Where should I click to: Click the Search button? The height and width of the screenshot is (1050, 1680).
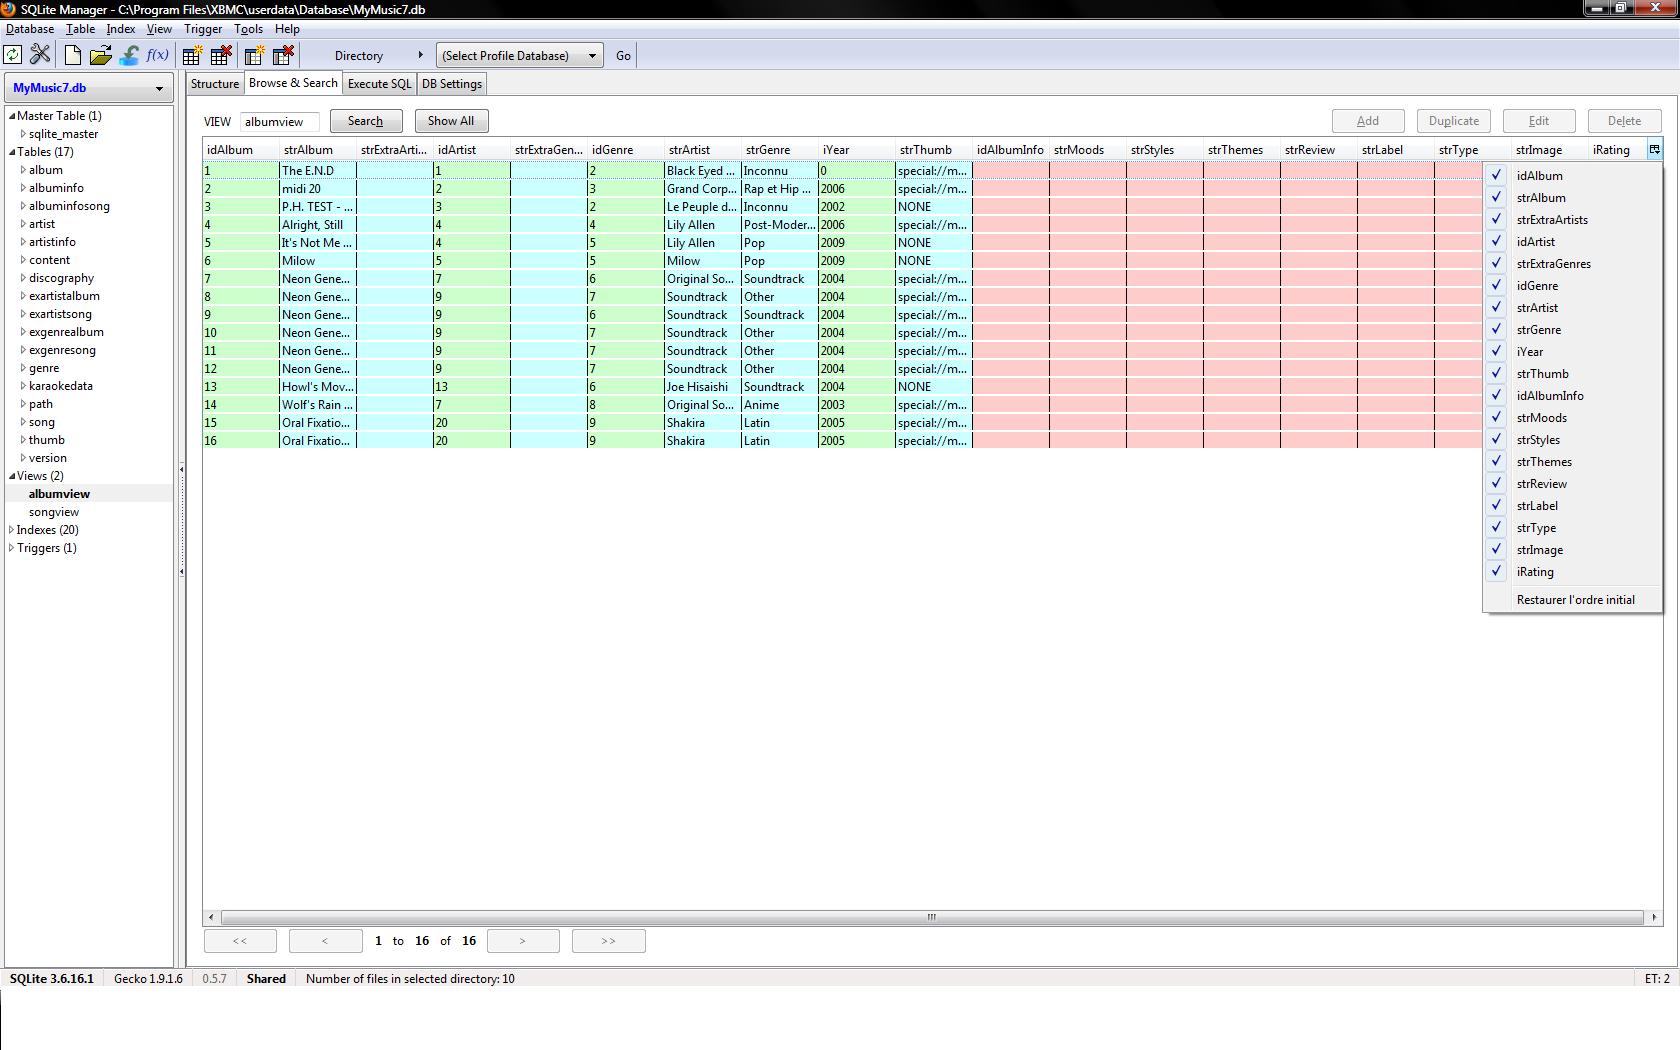coord(365,121)
